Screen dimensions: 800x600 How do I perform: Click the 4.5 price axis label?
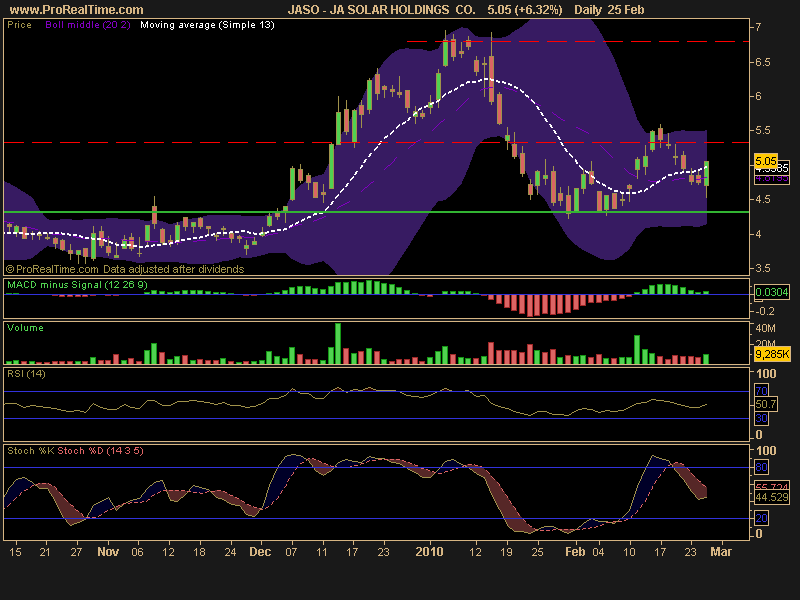point(762,199)
